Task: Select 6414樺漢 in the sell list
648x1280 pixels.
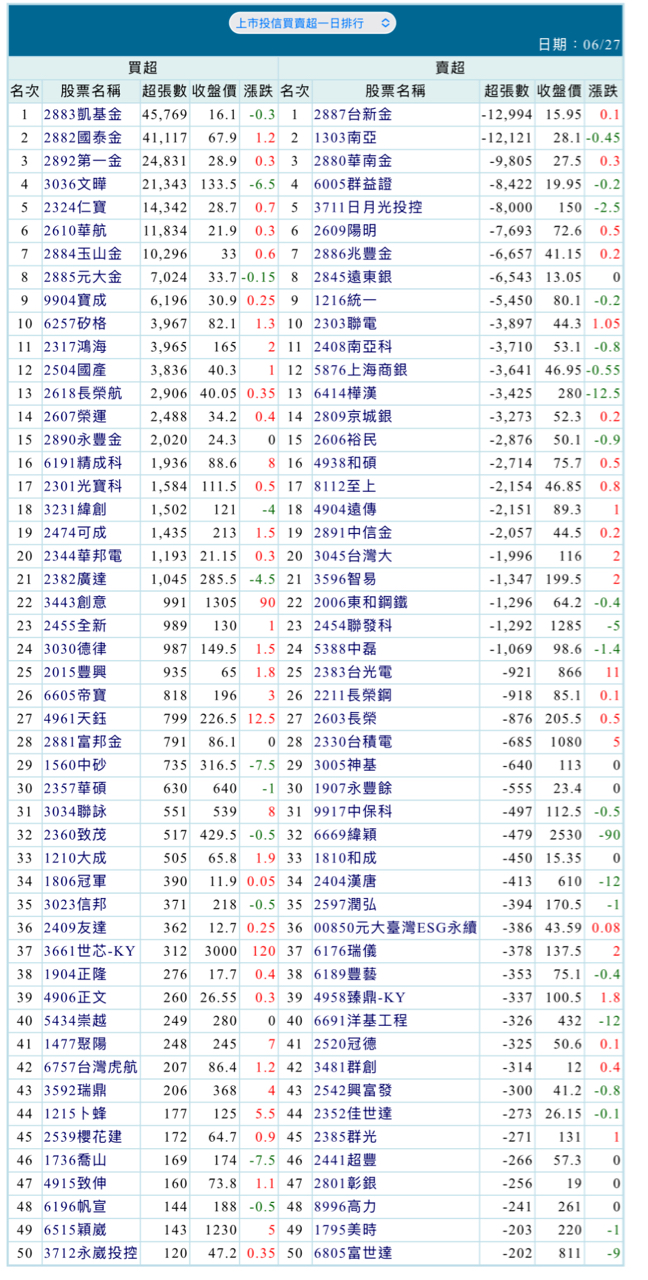Action: 345,393
